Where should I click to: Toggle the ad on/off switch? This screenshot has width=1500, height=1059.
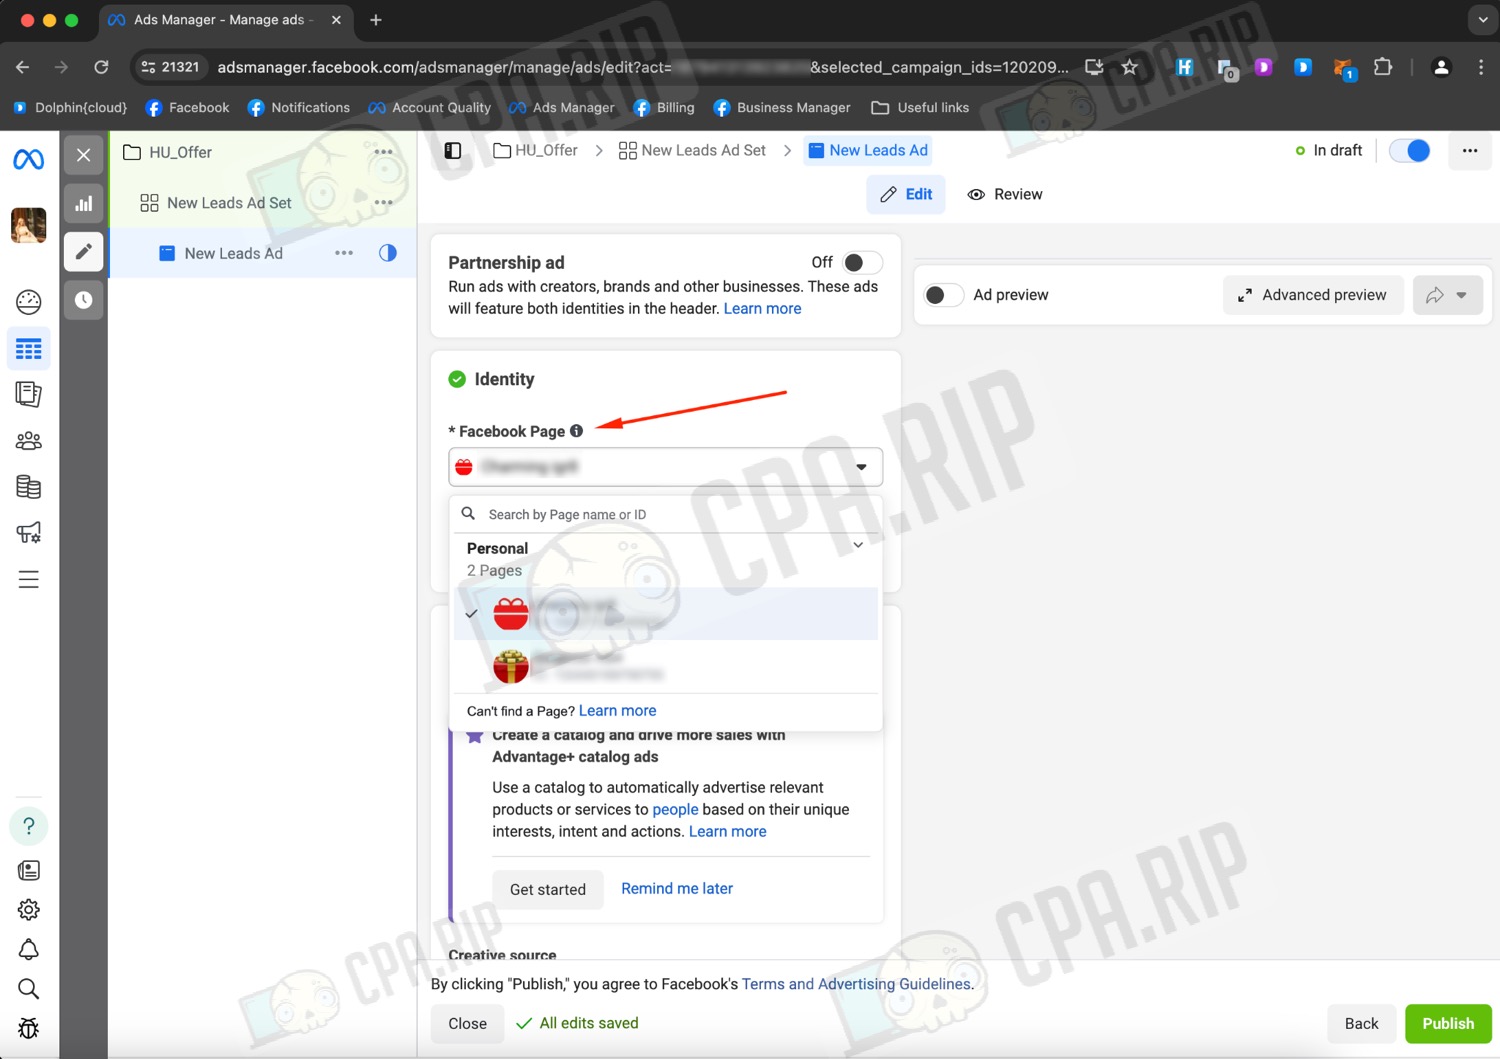coord(1410,150)
